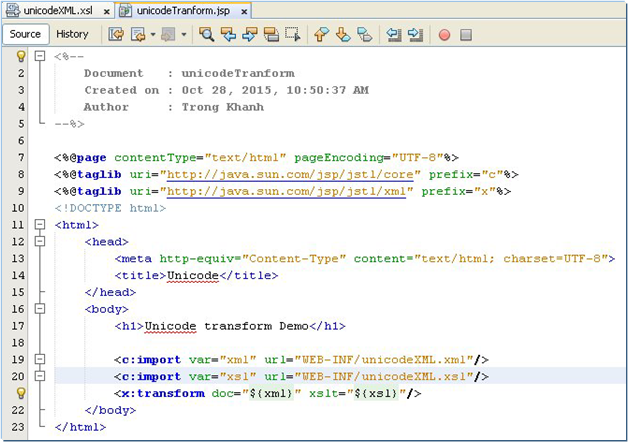Close the unicodeTranform.jsp tab
Screen dimensions: 629x442
(x=244, y=12)
